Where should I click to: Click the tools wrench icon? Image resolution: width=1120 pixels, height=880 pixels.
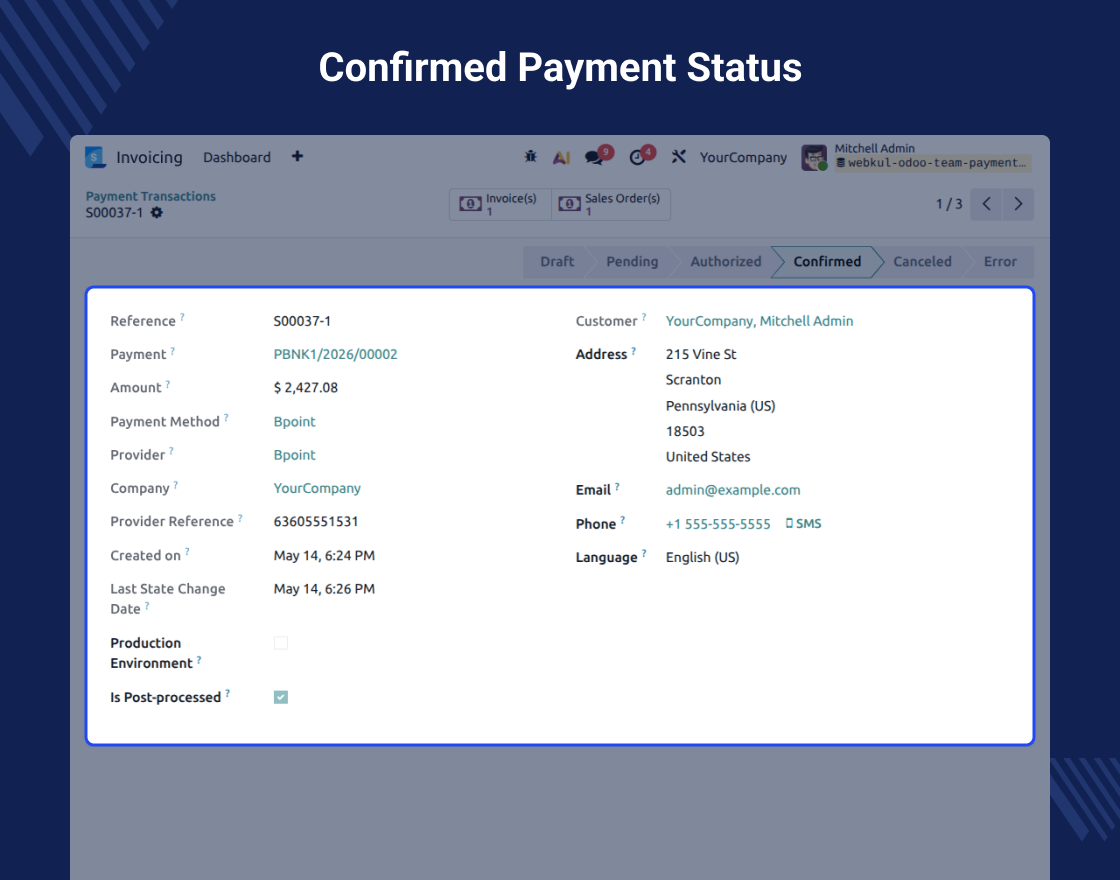[678, 156]
